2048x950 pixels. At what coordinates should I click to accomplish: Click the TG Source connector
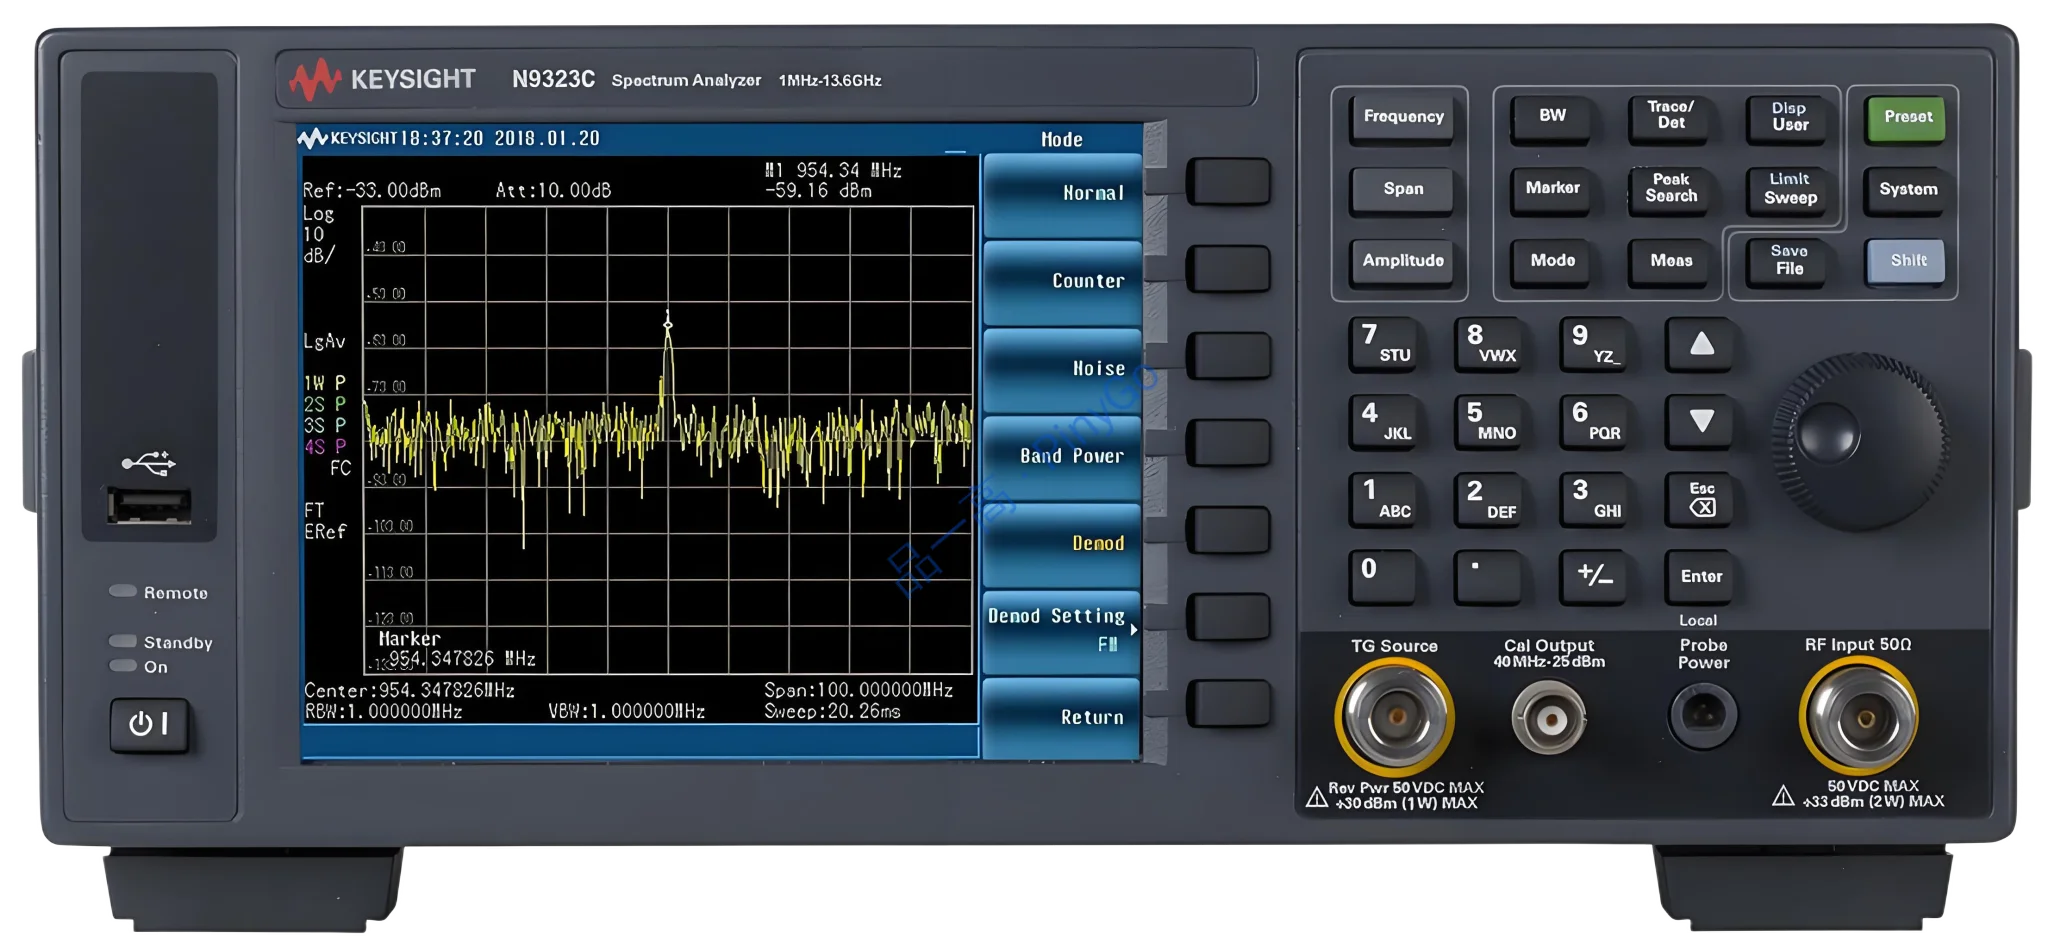tap(1395, 716)
